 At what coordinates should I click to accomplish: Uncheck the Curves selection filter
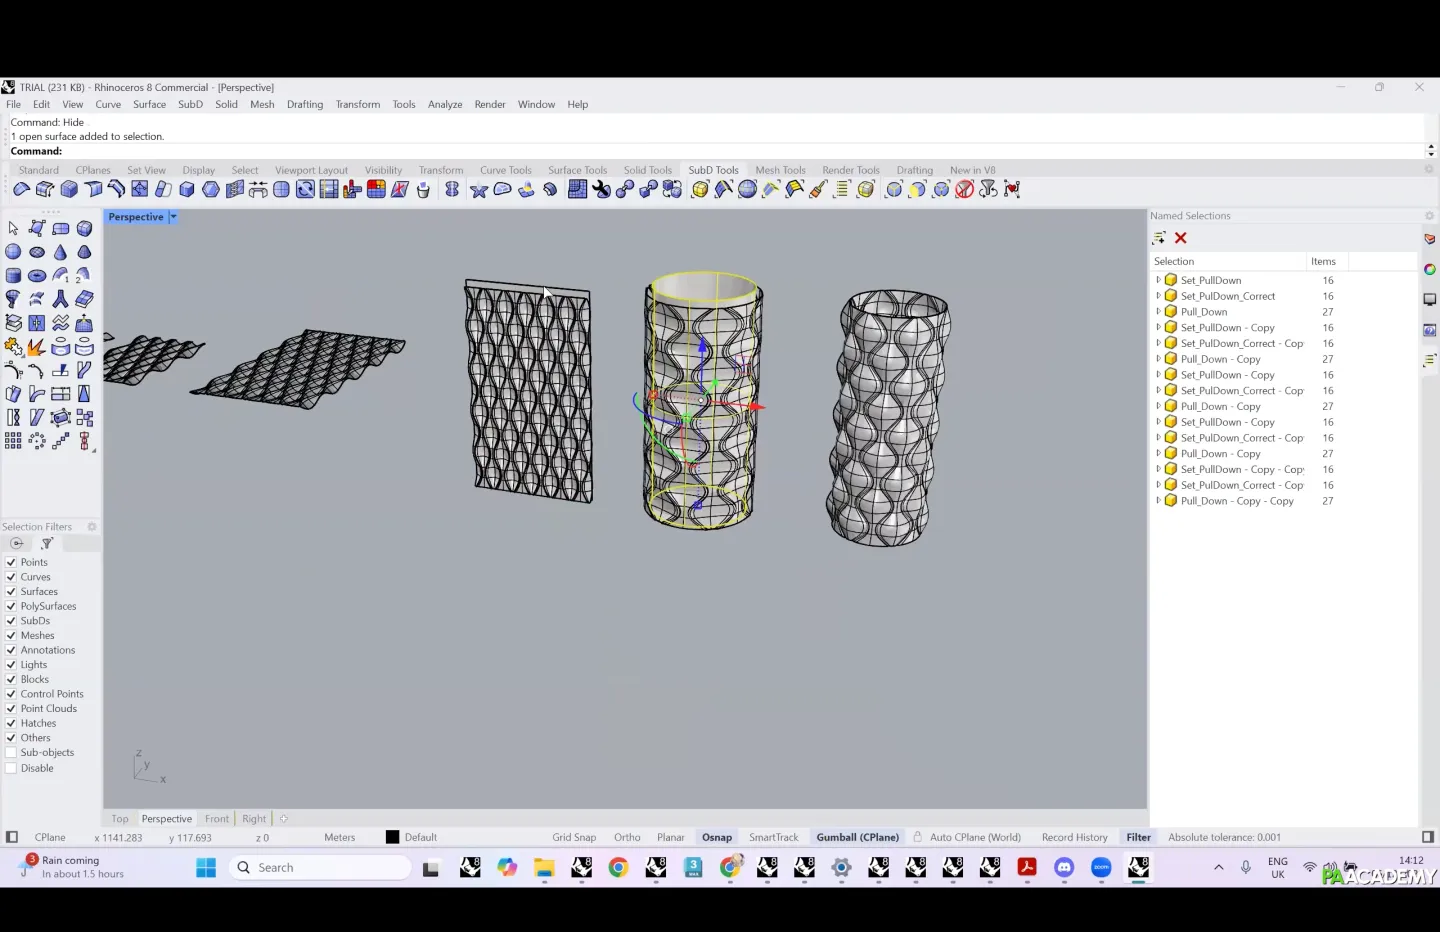(11, 577)
